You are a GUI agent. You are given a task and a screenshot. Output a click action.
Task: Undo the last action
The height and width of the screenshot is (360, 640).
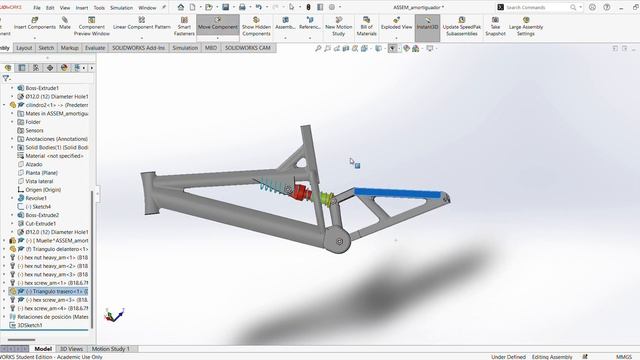tap(258, 7)
